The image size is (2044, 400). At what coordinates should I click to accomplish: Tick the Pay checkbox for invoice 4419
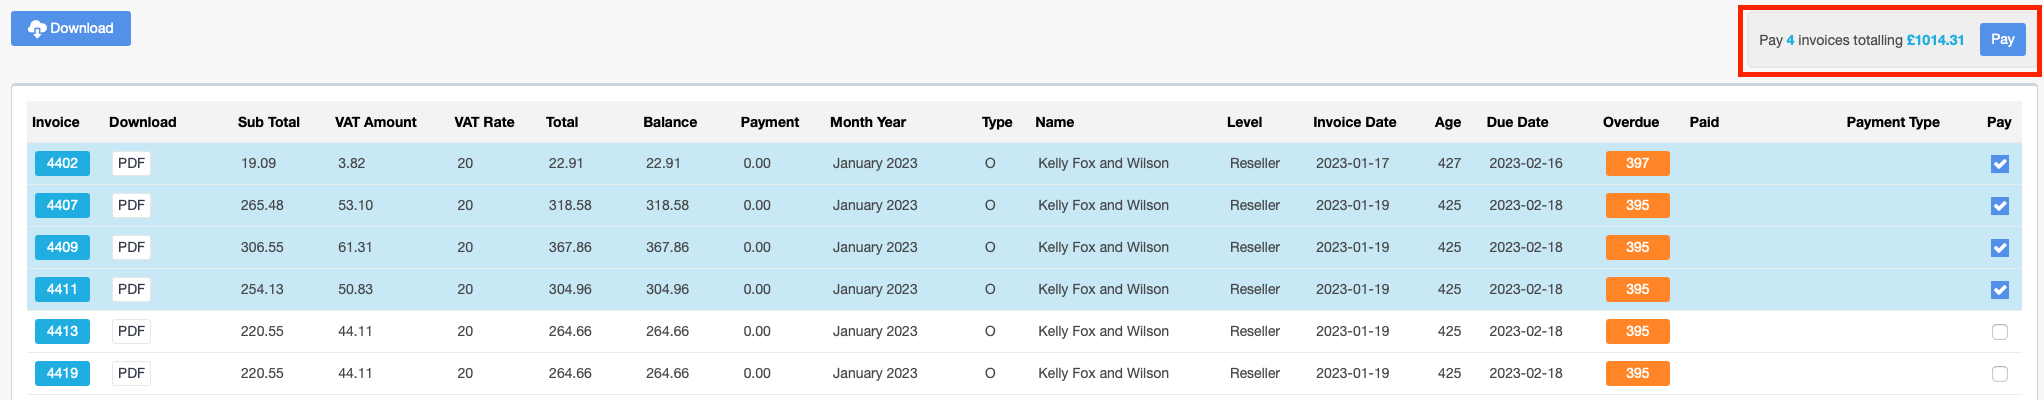point(1999,374)
